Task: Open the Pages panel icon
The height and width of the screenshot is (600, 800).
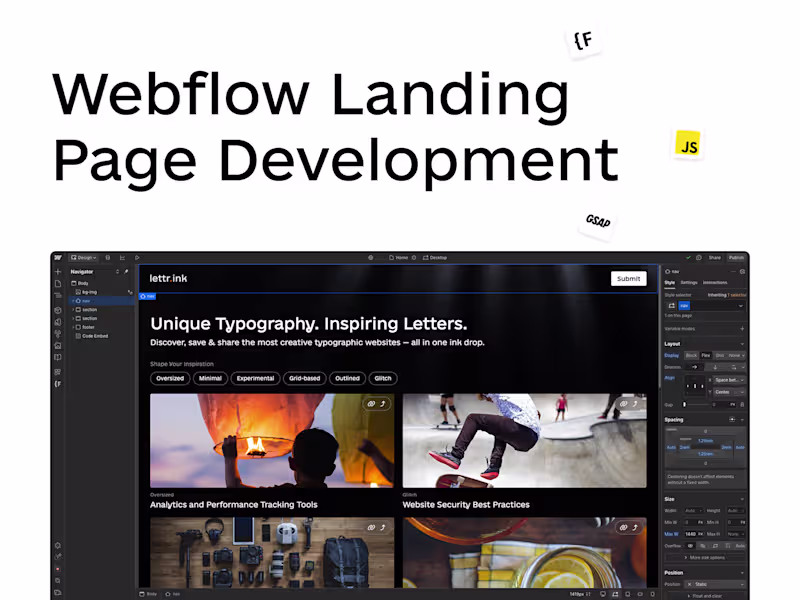Action: pyautogui.click(x=58, y=283)
